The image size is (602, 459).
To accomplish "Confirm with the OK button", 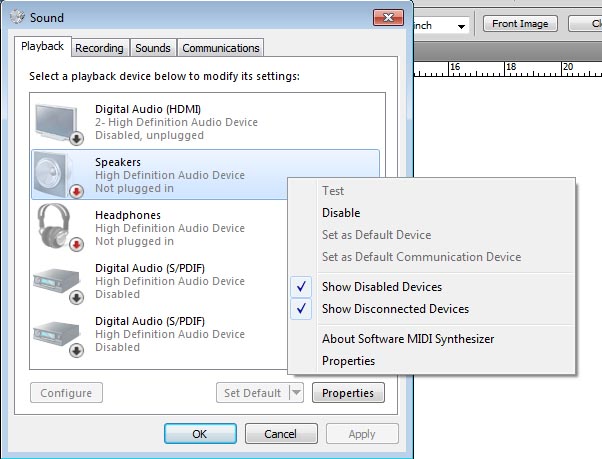I will pos(200,434).
